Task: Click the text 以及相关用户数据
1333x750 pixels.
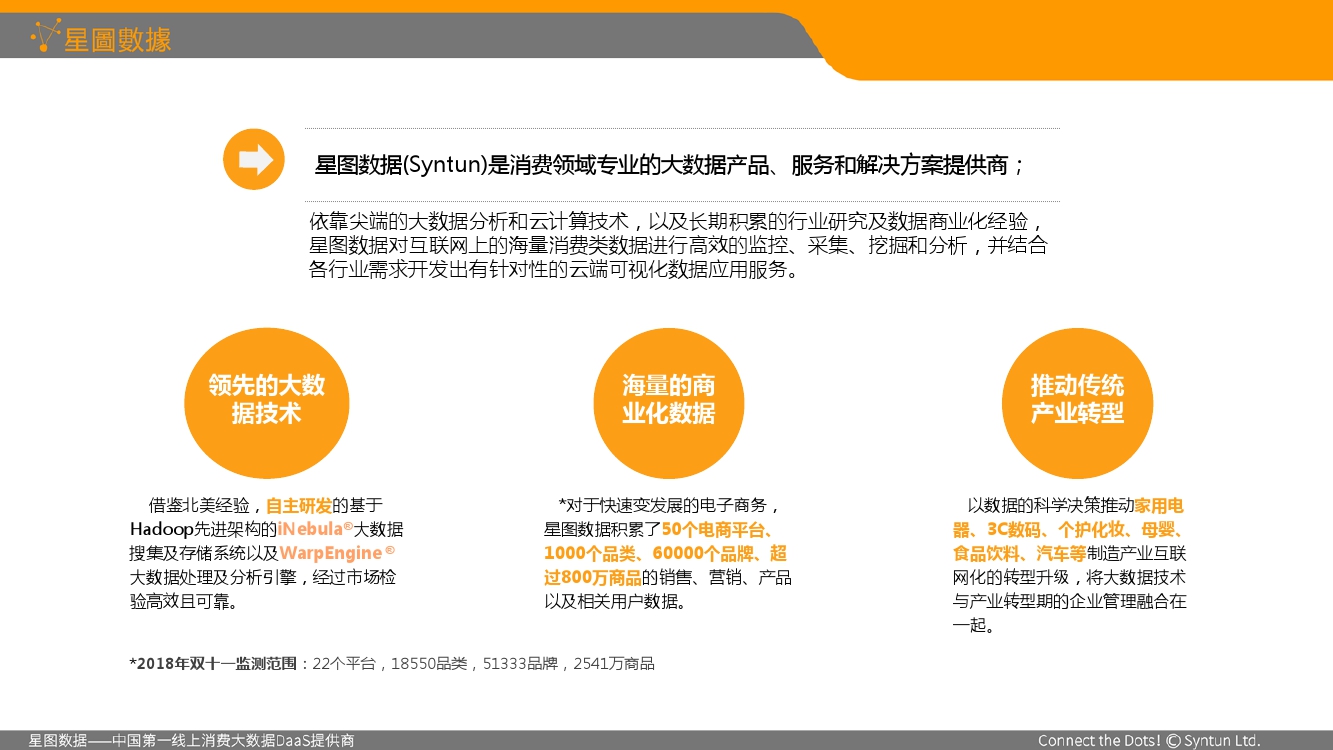Action: (615, 601)
